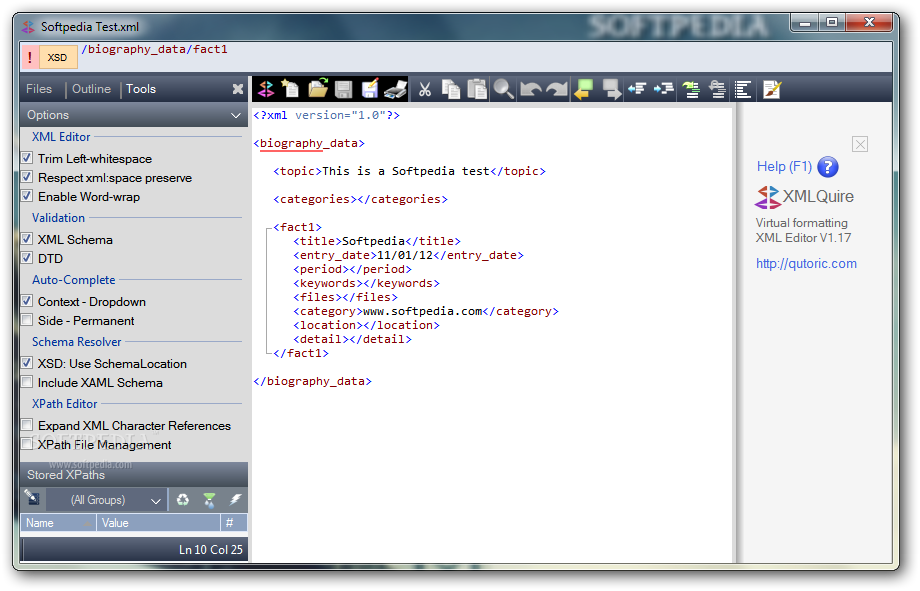This screenshot has height=591, width=920.
Task: Open Find with the magnifying glass icon
Action: pos(503,89)
